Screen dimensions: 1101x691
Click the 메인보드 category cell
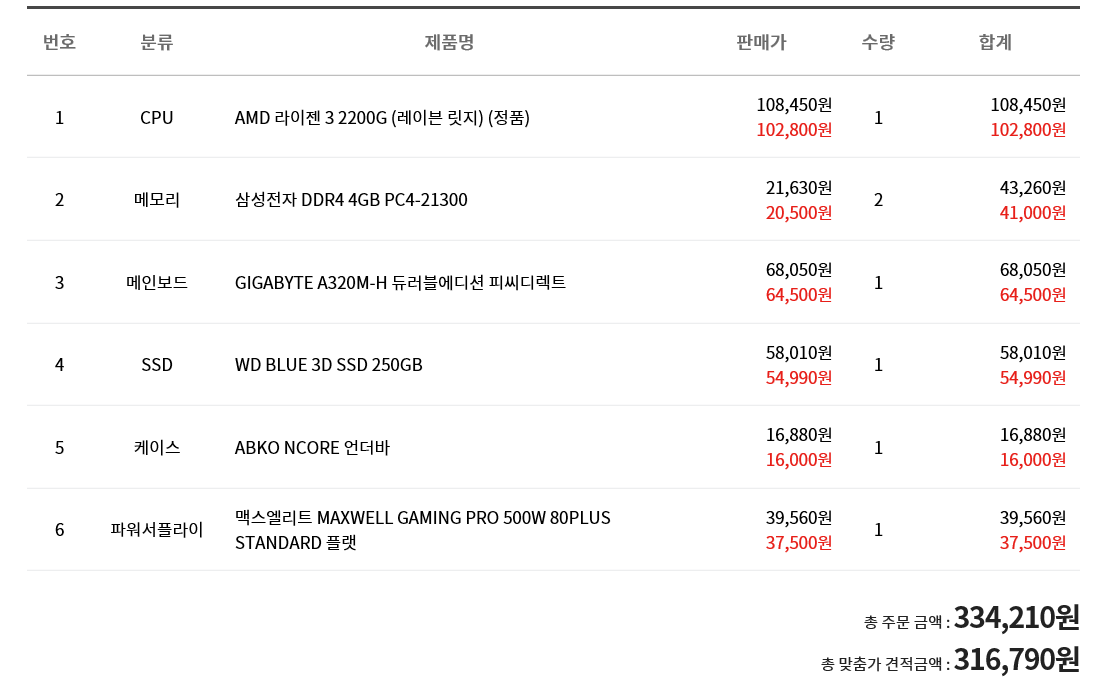click(157, 283)
